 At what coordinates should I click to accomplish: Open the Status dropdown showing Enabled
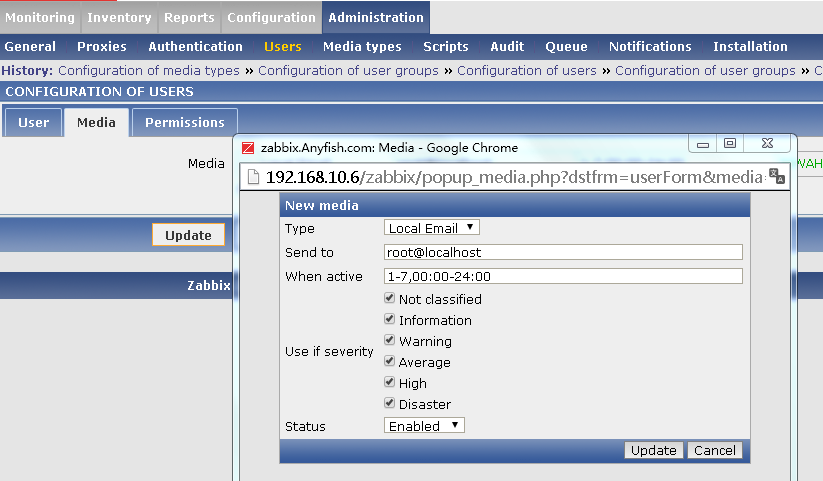[x=424, y=426]
